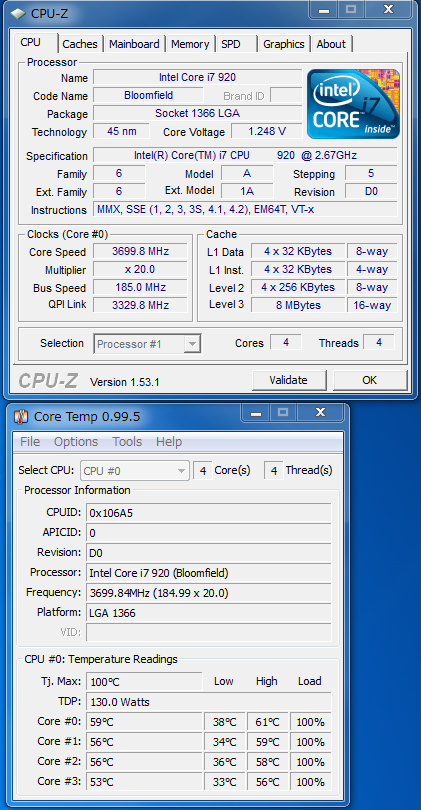Click the Core #3 load 100%
The image size is (421, 810).
click(x=310, y=782)
